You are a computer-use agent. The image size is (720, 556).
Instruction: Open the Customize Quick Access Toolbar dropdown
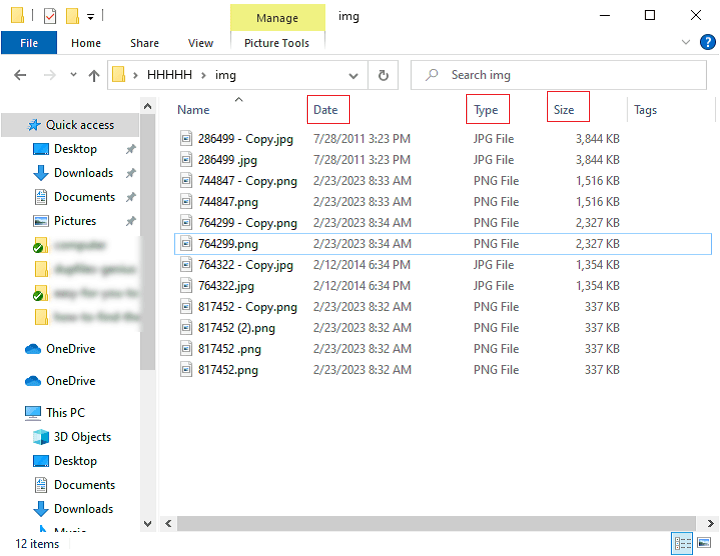pyautogui.click(x=90, y=17)
